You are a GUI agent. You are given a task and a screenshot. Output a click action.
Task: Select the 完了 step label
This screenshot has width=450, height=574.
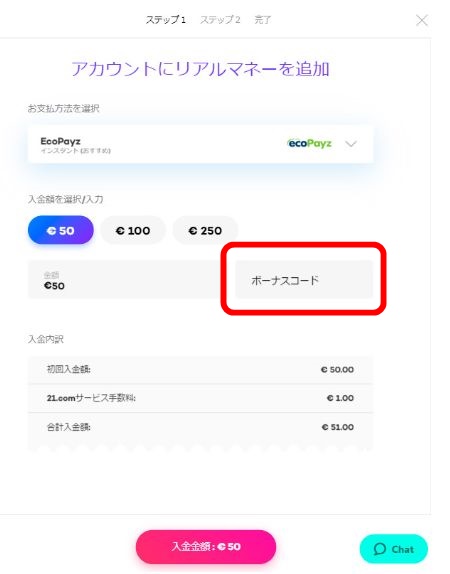(263, 20)
